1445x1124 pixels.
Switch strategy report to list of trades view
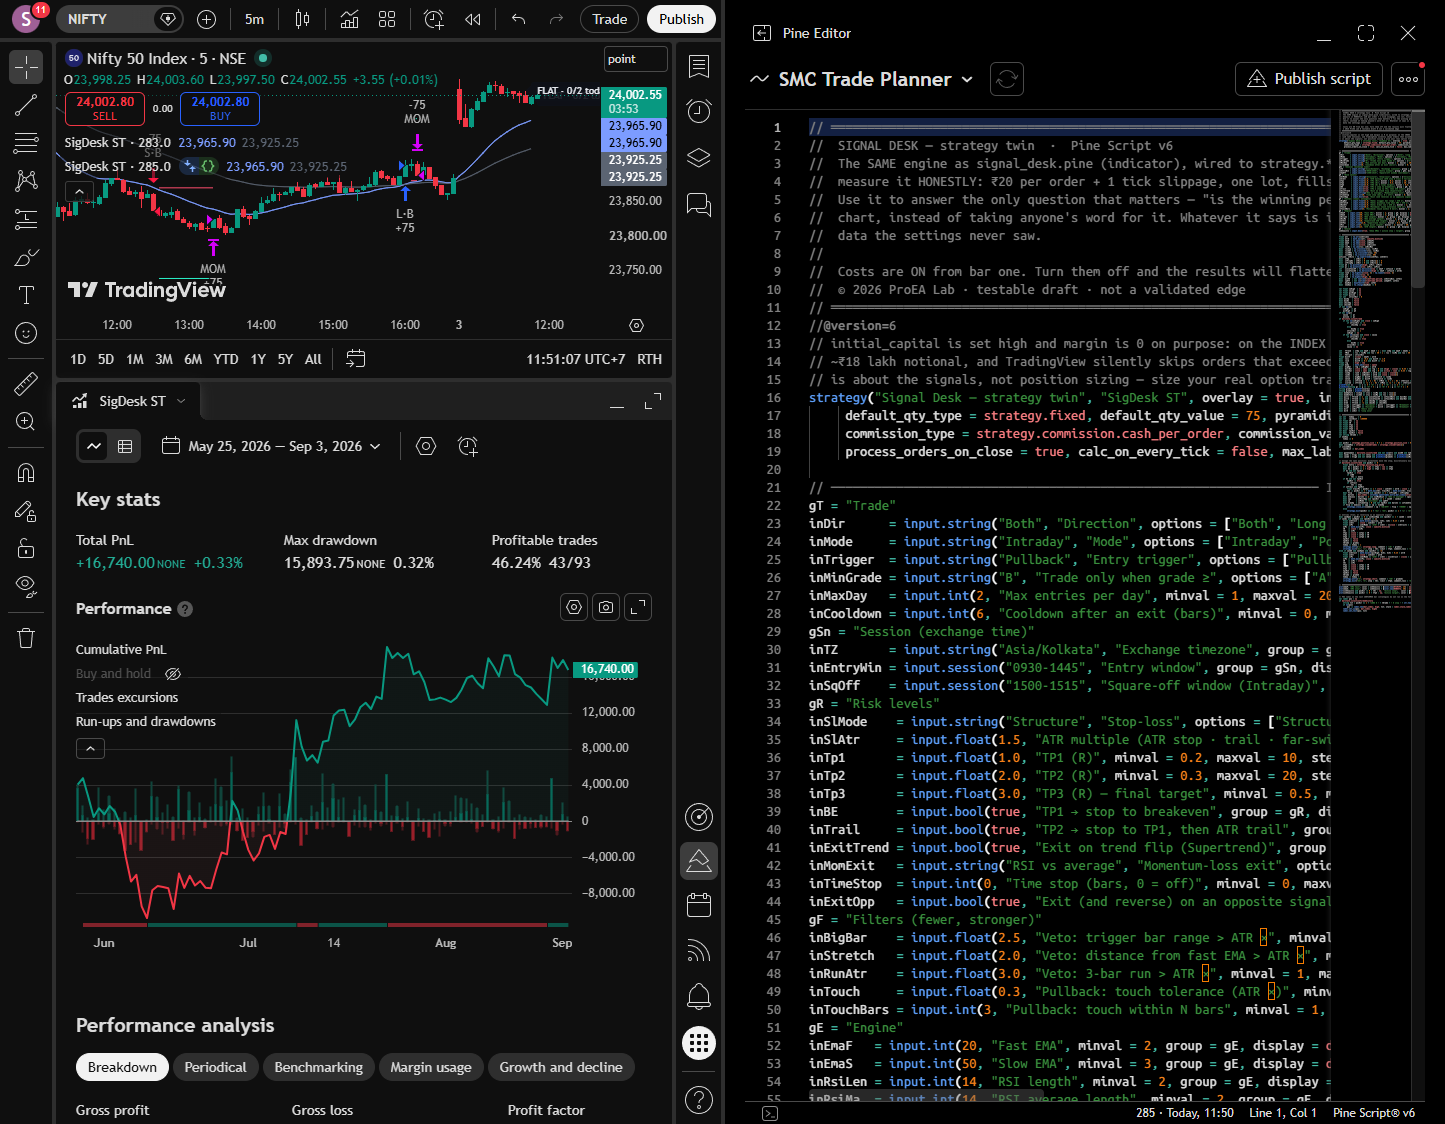click(x=125, y=446)
